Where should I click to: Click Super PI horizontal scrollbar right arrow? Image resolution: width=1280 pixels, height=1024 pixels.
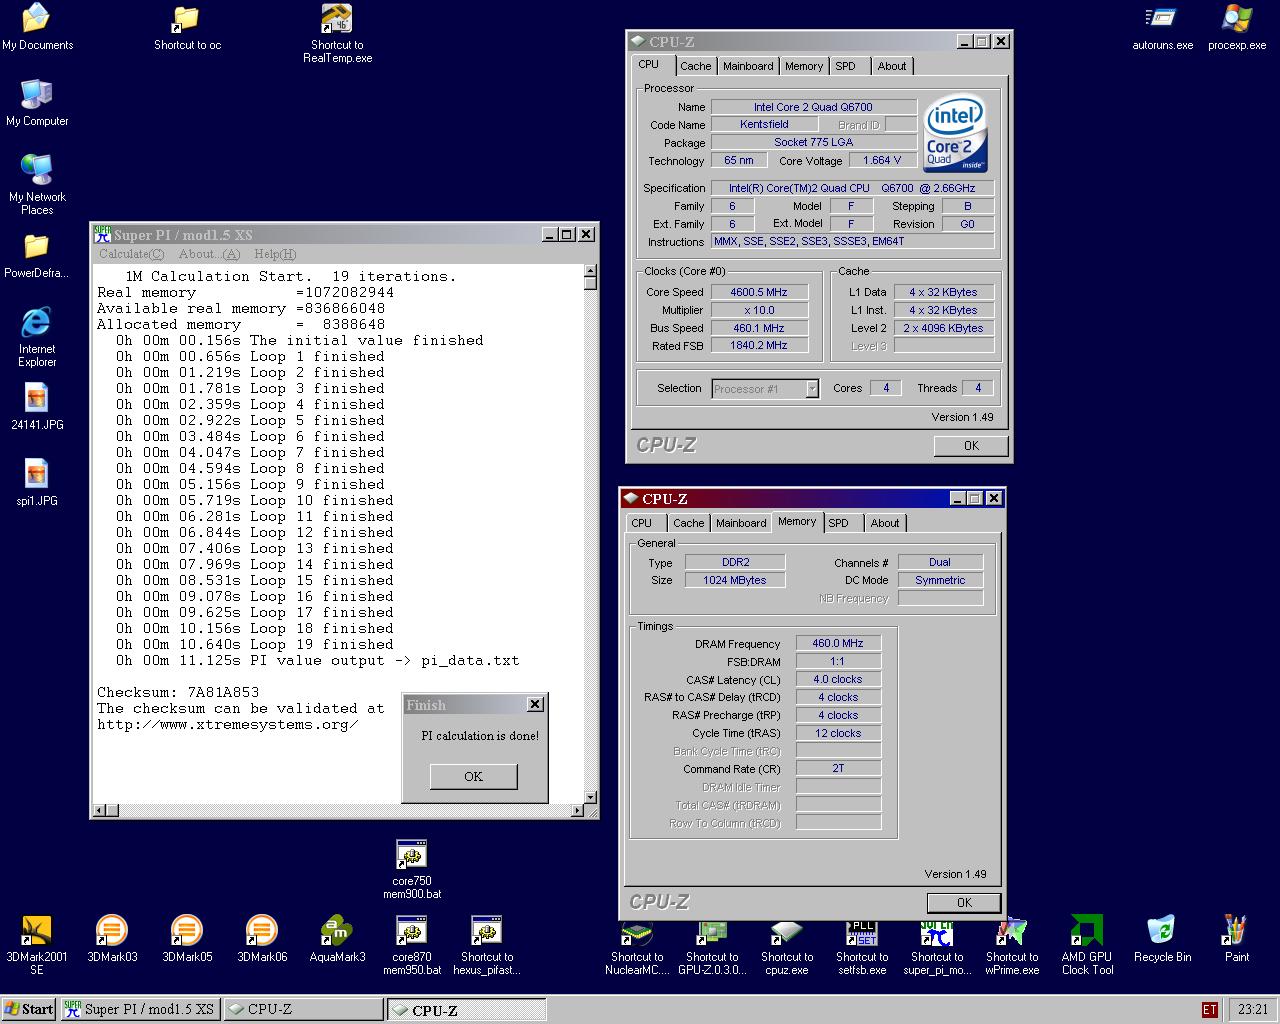tap(576, 810)
